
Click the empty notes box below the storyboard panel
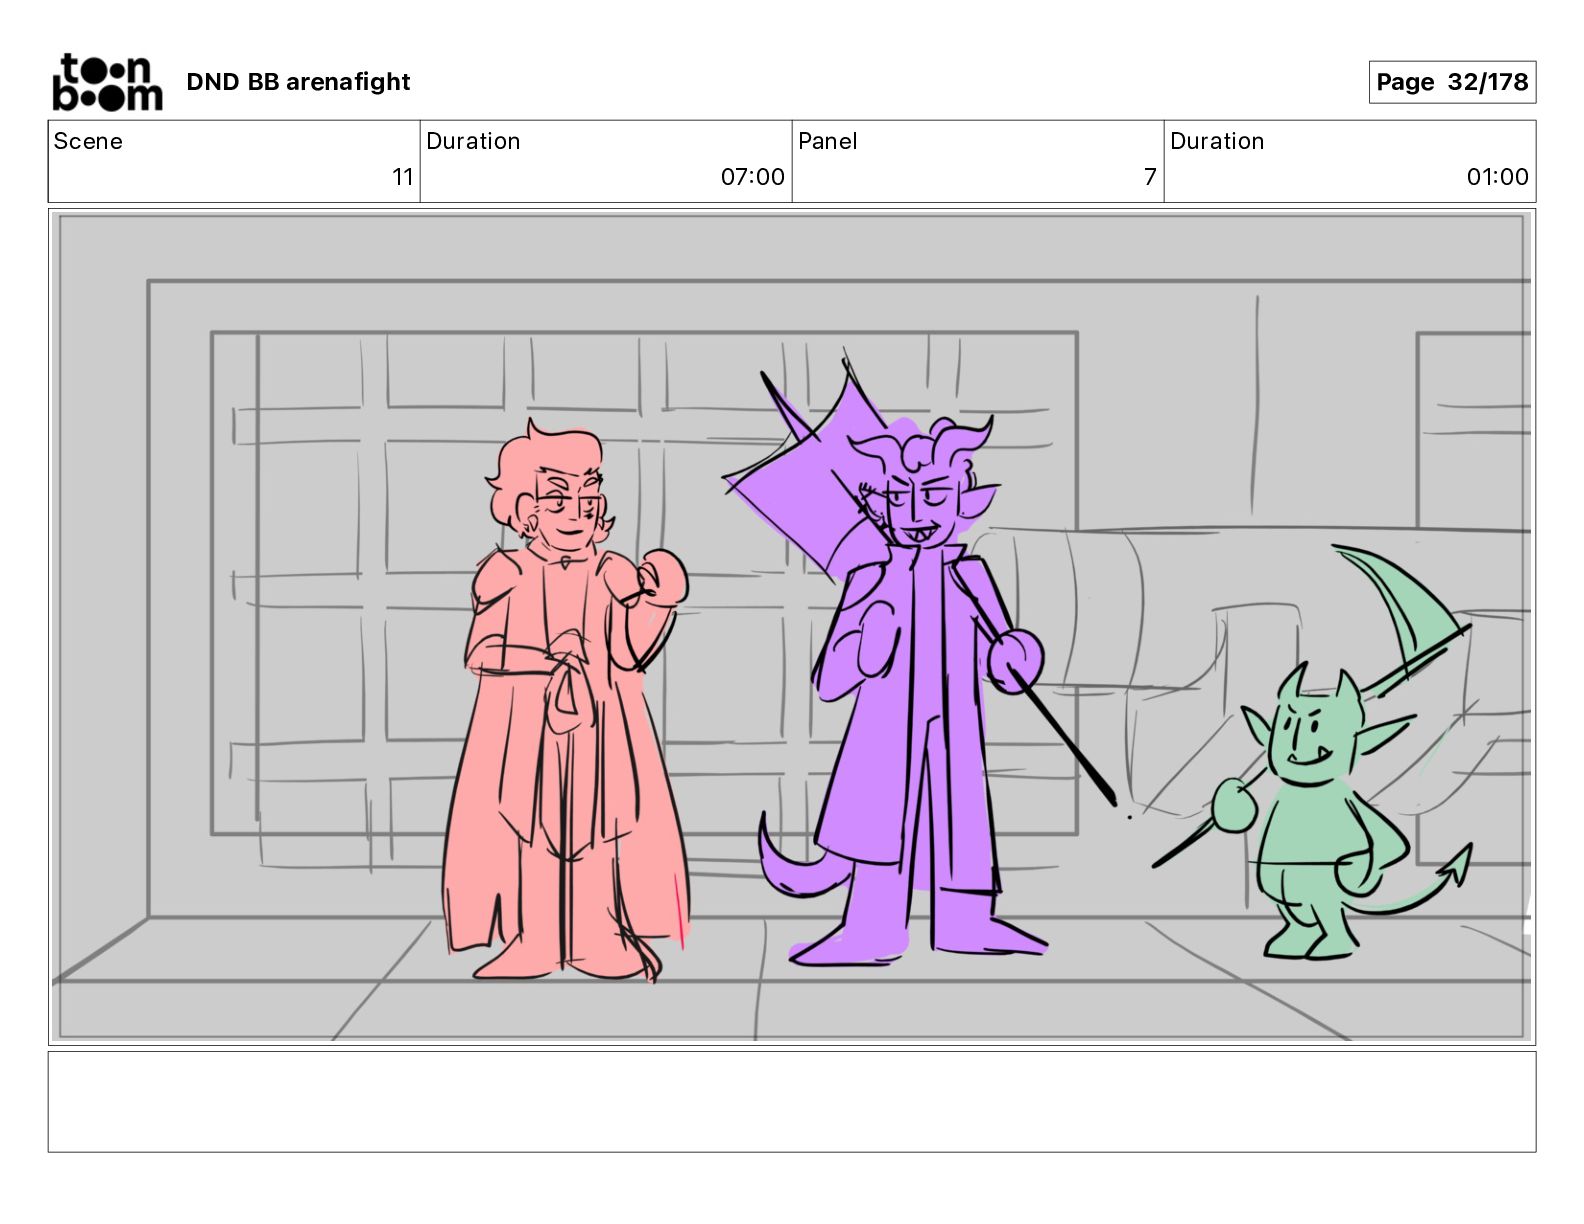click(792, 1101)
